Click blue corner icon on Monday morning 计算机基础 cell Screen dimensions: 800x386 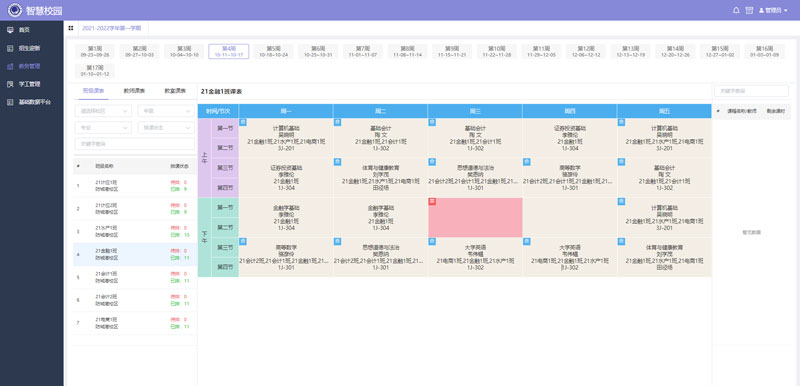coord(243,122)
